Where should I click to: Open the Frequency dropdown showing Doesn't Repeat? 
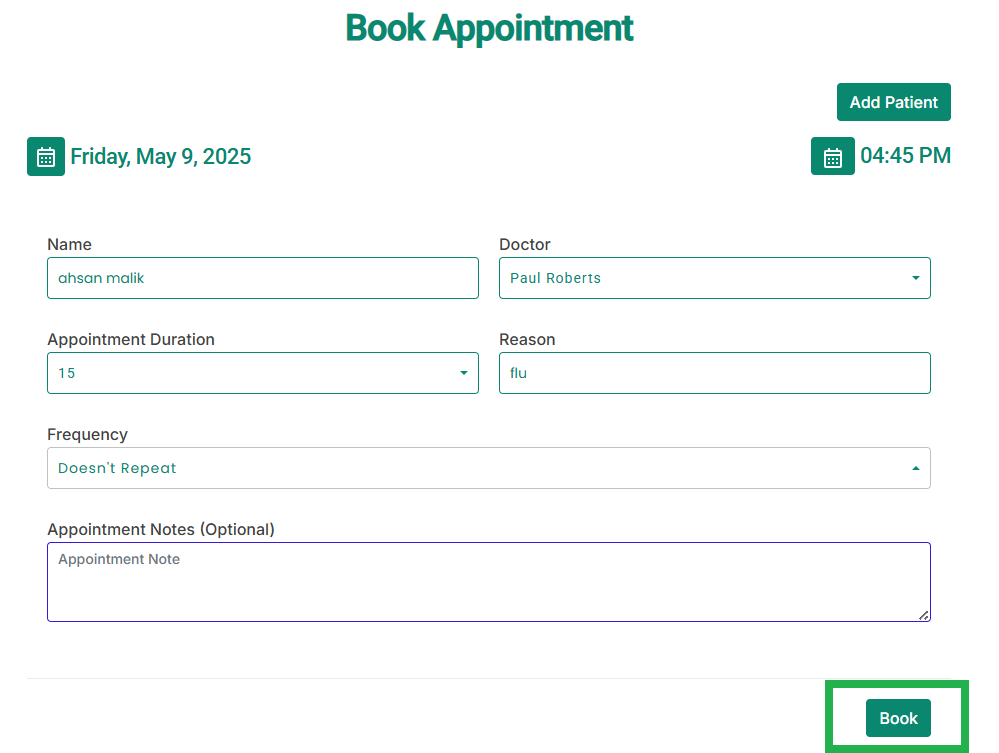pos(489,468)
